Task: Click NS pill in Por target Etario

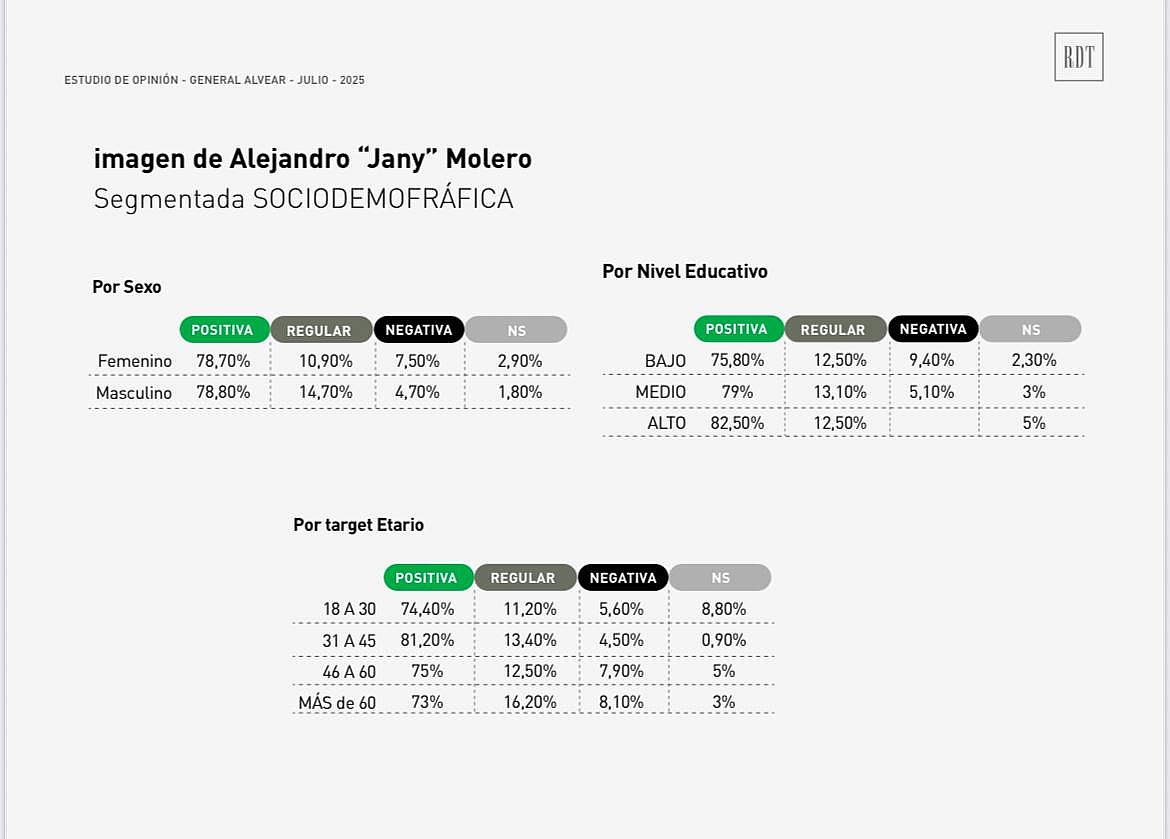Action: (x=720, y=578)
